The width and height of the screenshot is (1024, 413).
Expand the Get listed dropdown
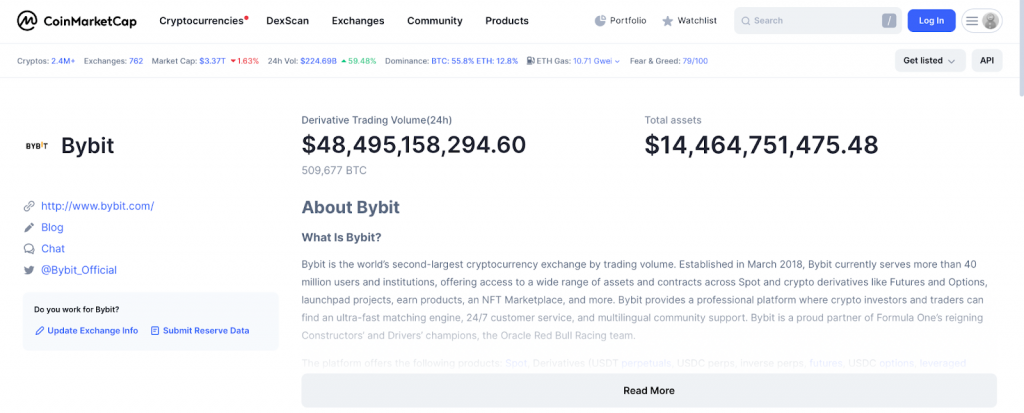point(929,61)
